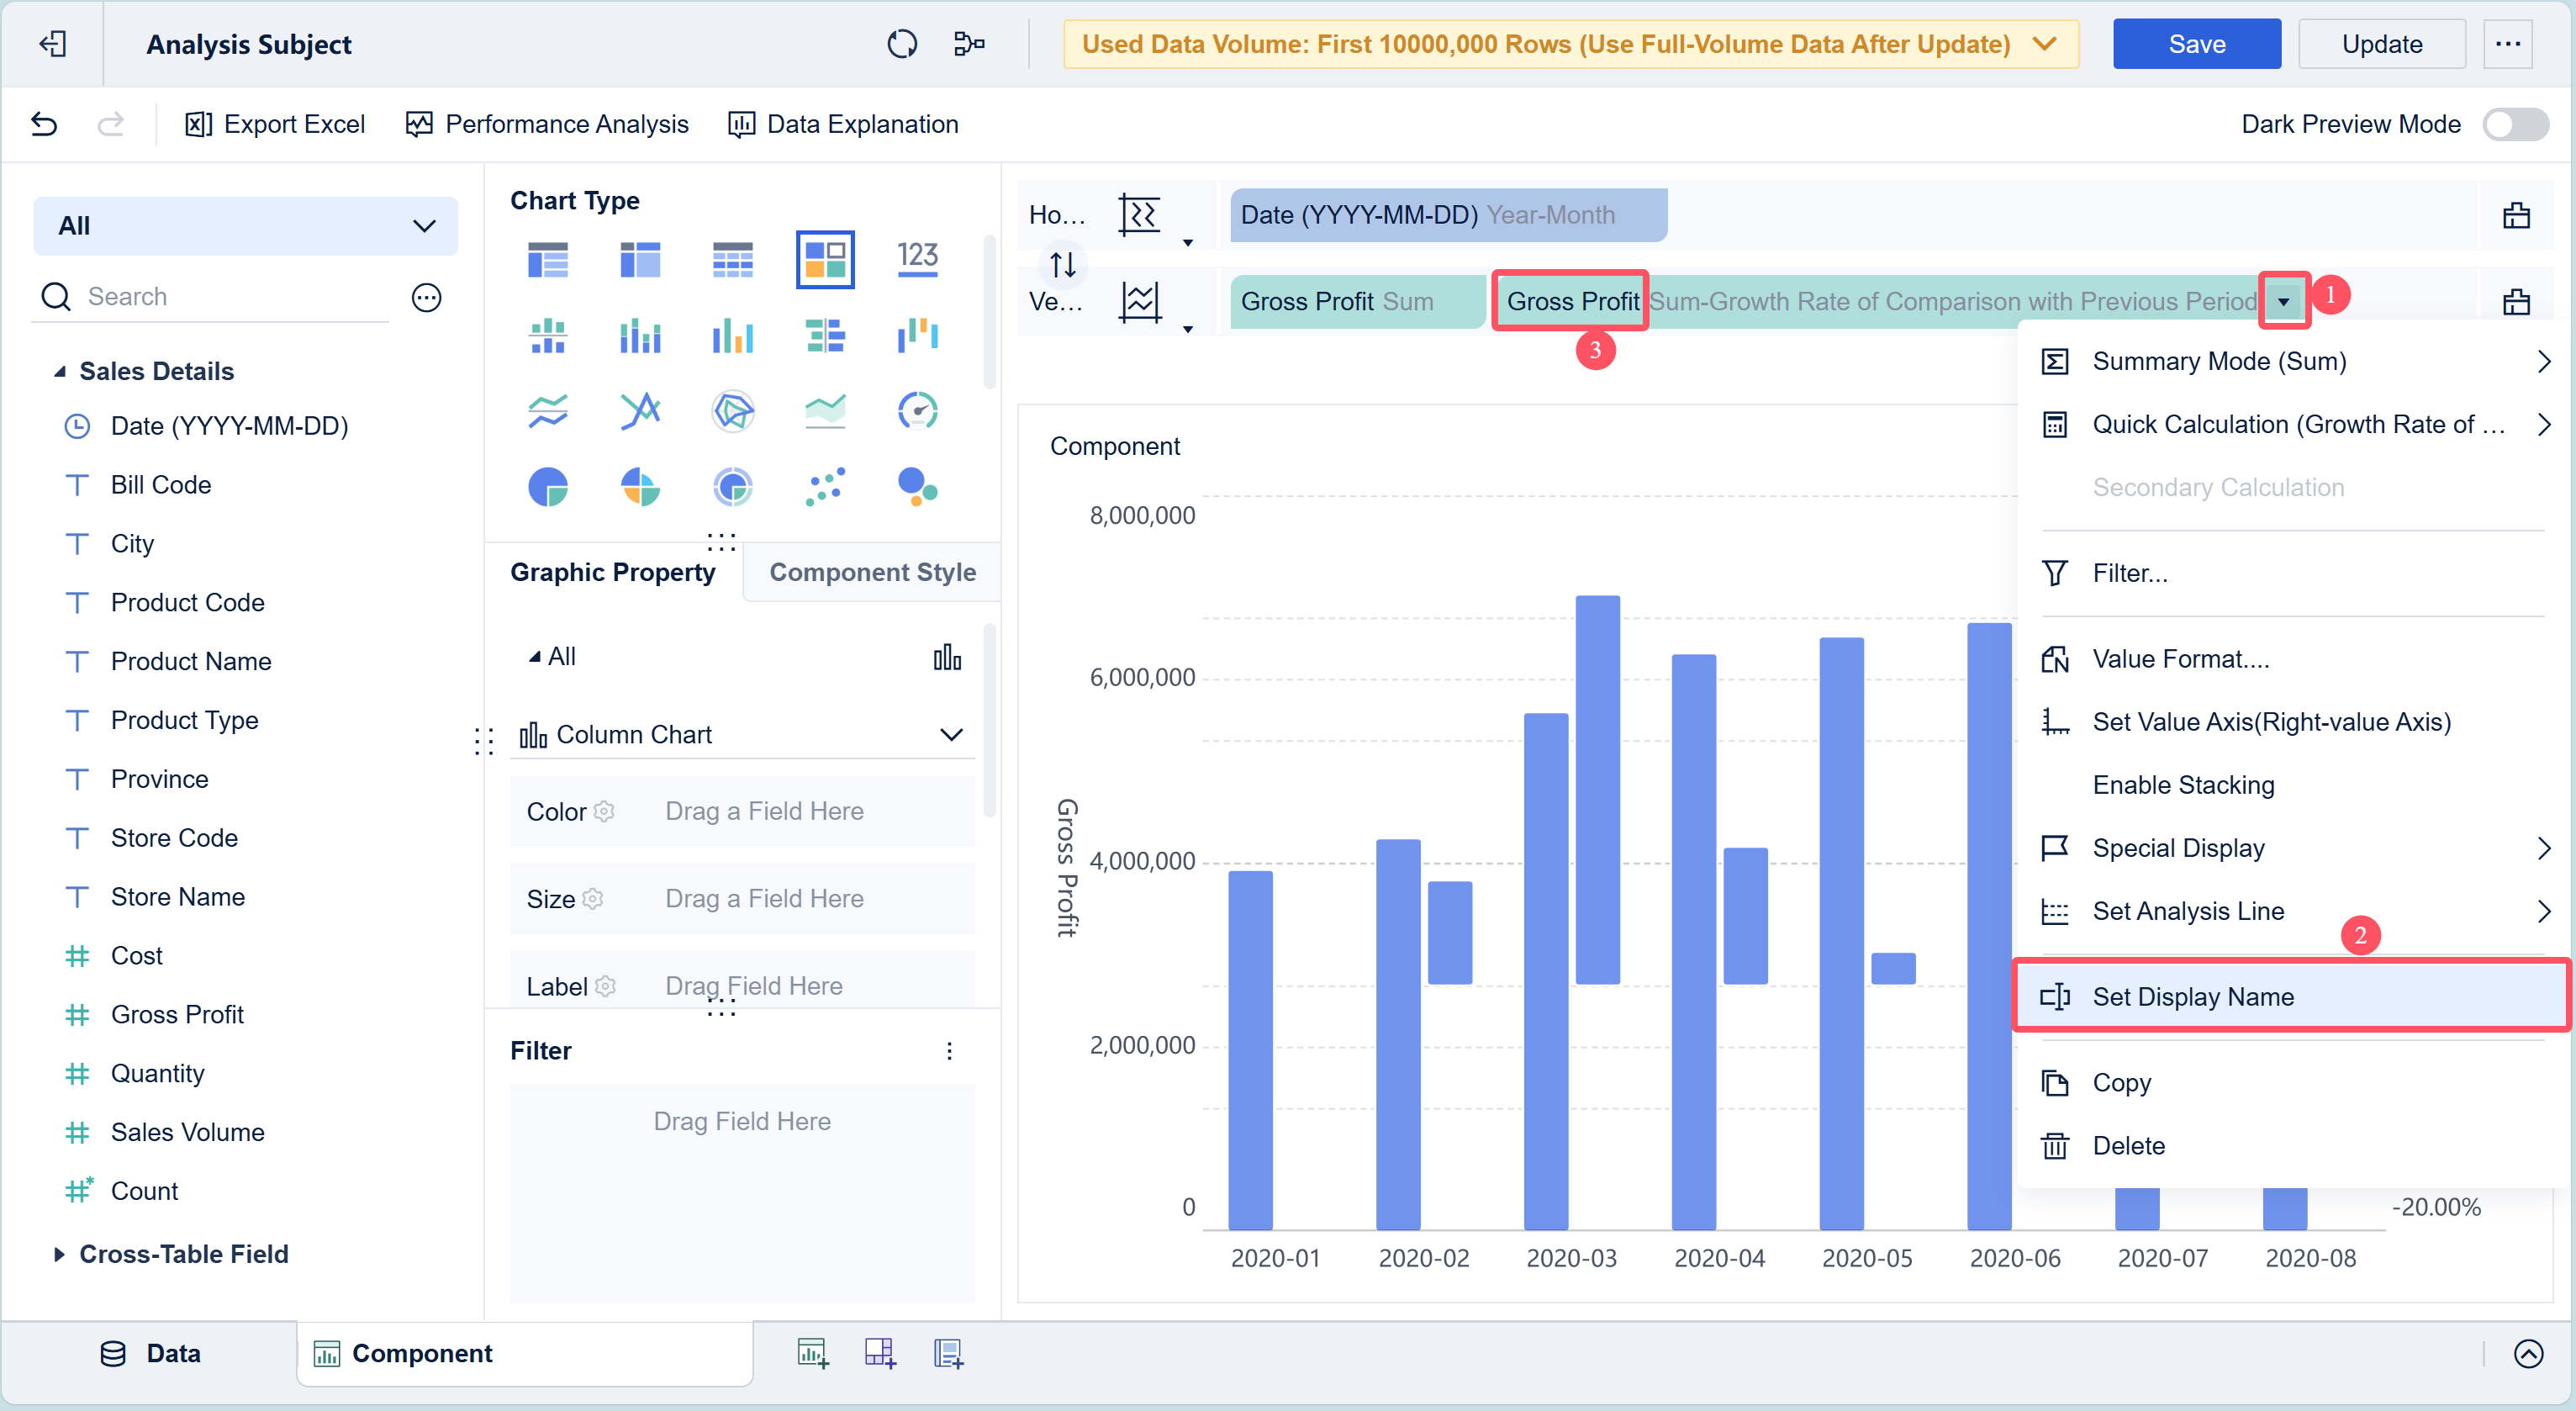
Task: Open Gross Profit growth rate field dropdown arrow
Action: [x=2284, y=301]
